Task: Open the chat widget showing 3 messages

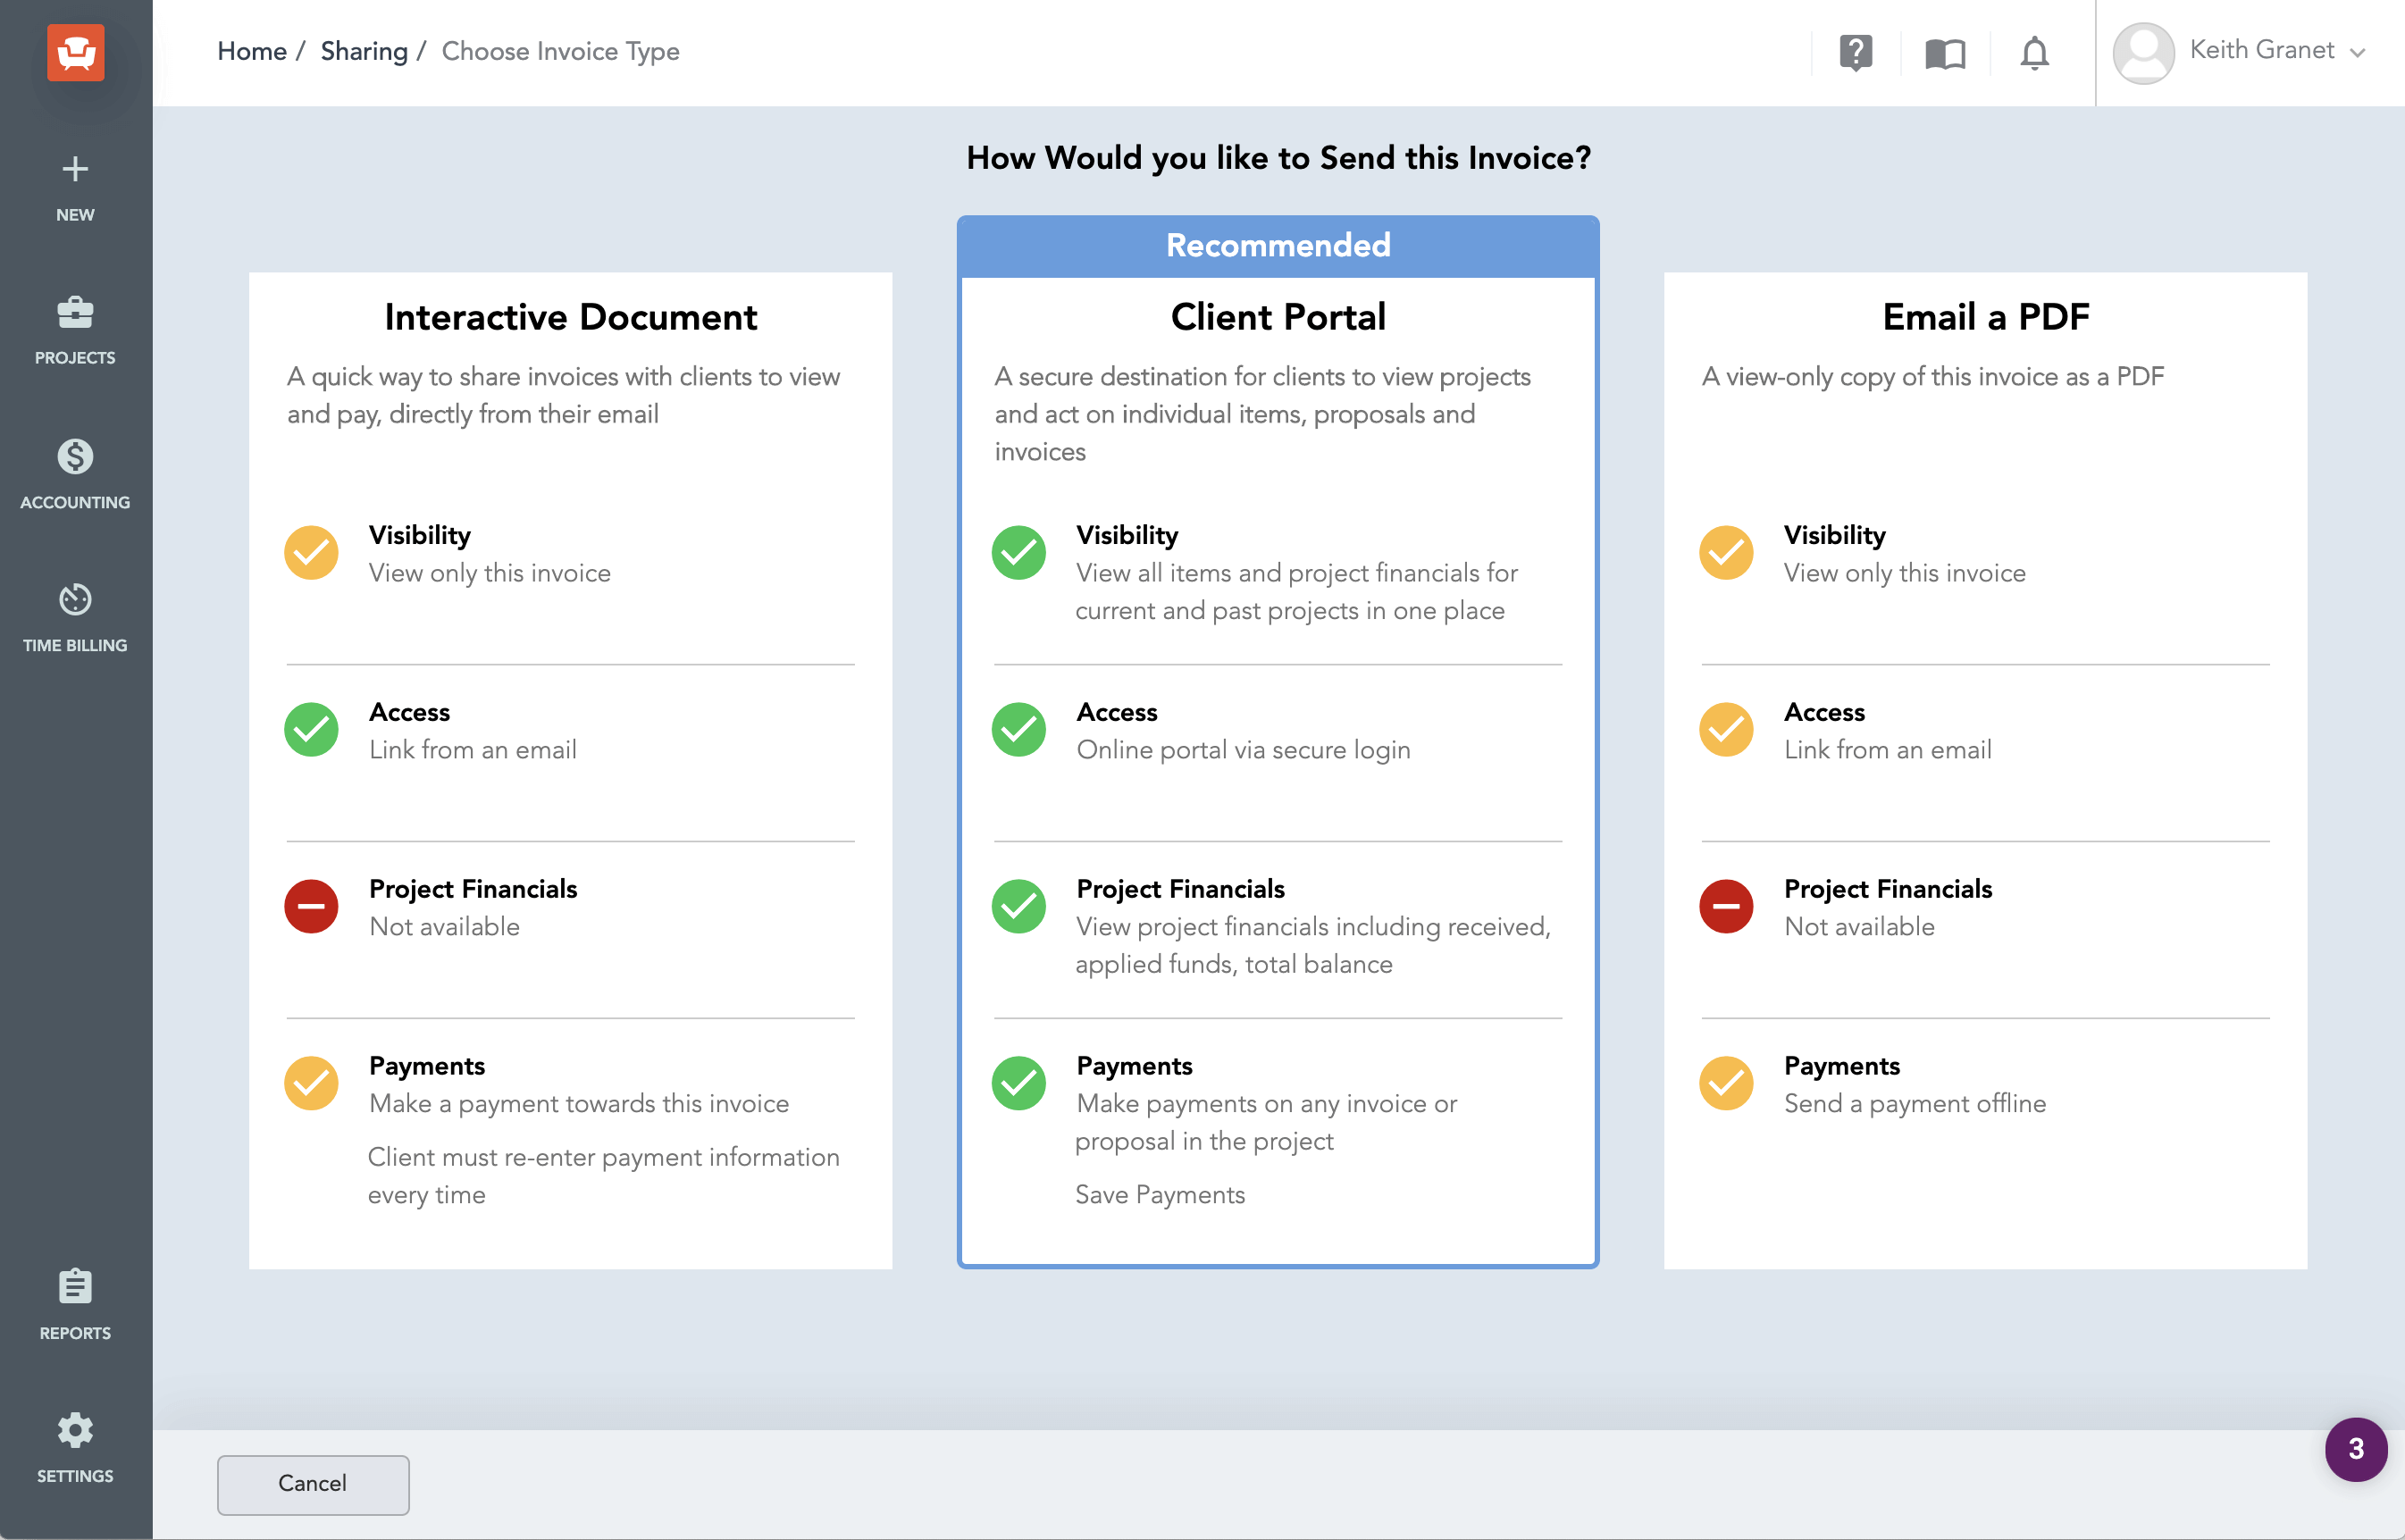Action: (x=2356, y=1450)
